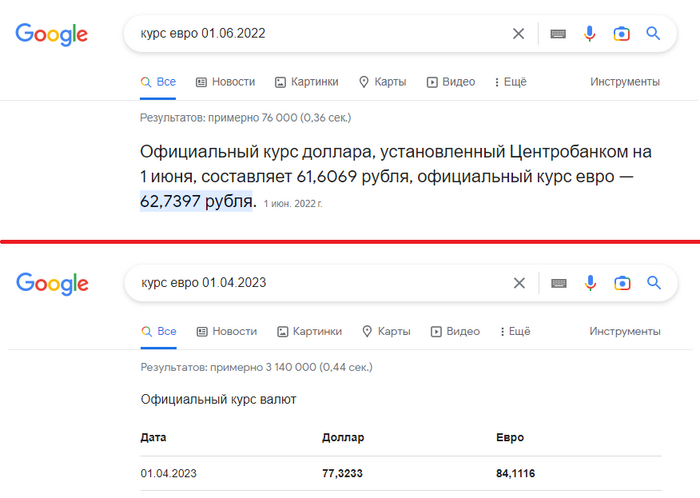700x498 pixels.
Task: Expand the bottom Ещё menu
Action: click(x=512, y=331)
